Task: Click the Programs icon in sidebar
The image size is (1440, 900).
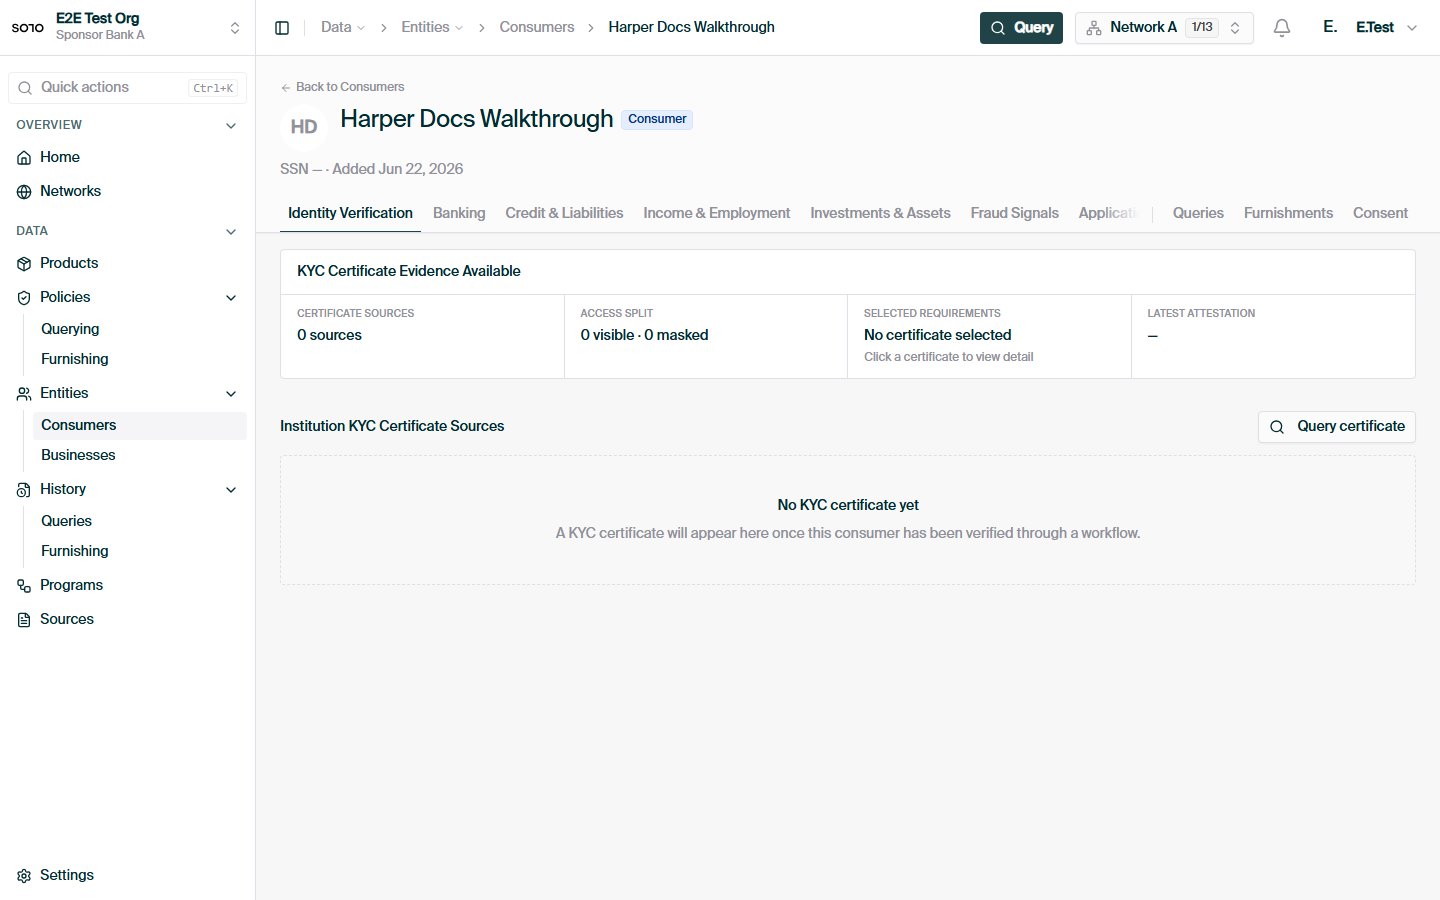Action: coord(24,586)
